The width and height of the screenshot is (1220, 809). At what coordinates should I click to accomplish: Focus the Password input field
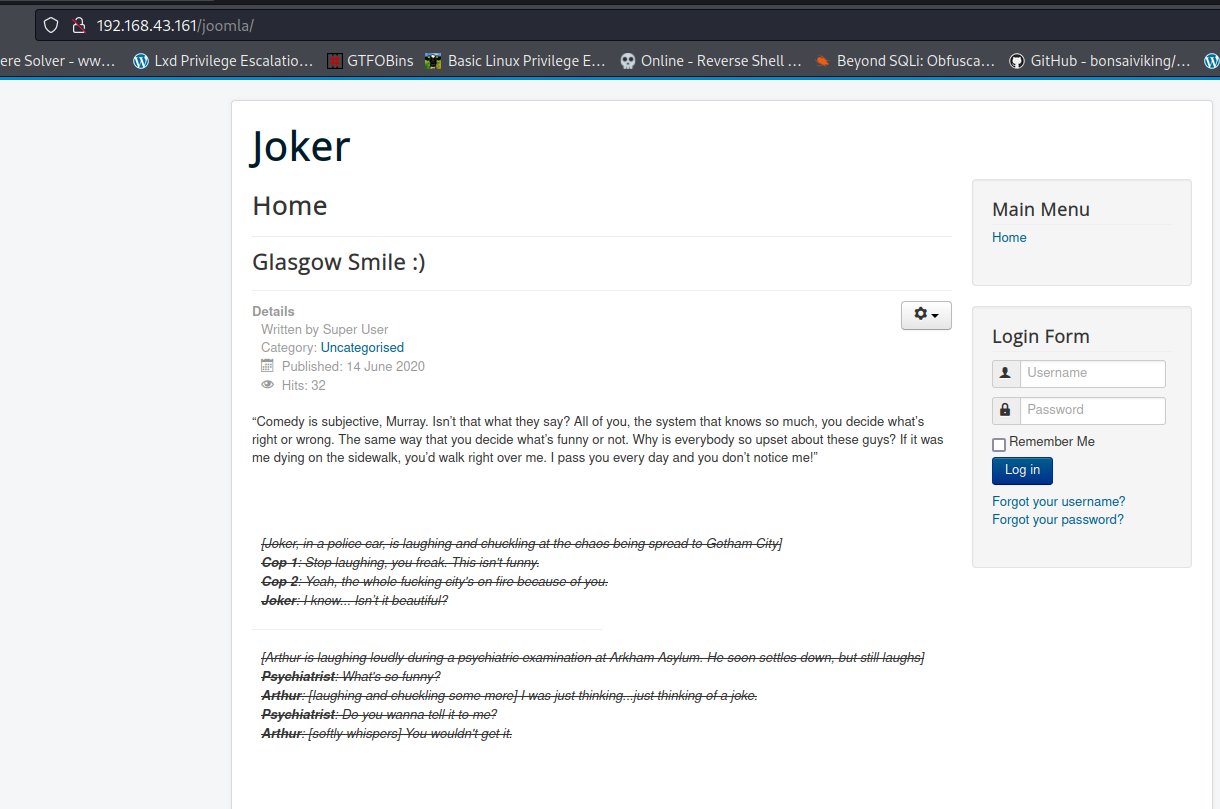point(1092,410)
